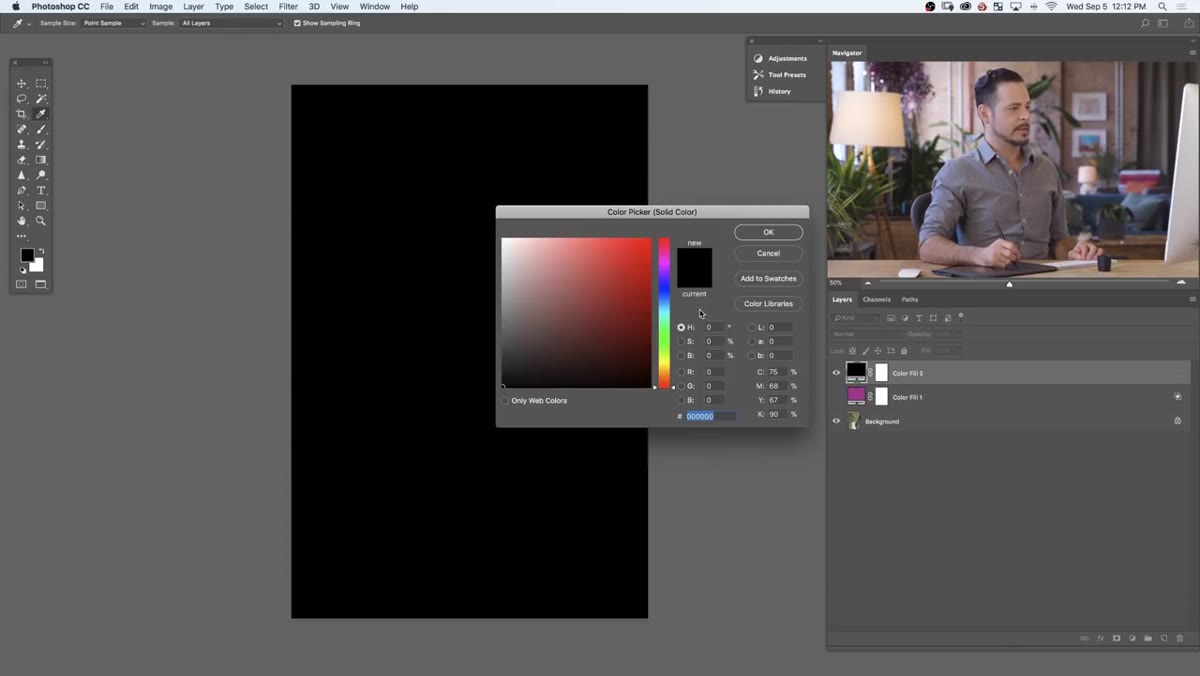Toggle Show Sampling Ring checkbox
The width and height of the screenshot is (1200, 676).
297,23
